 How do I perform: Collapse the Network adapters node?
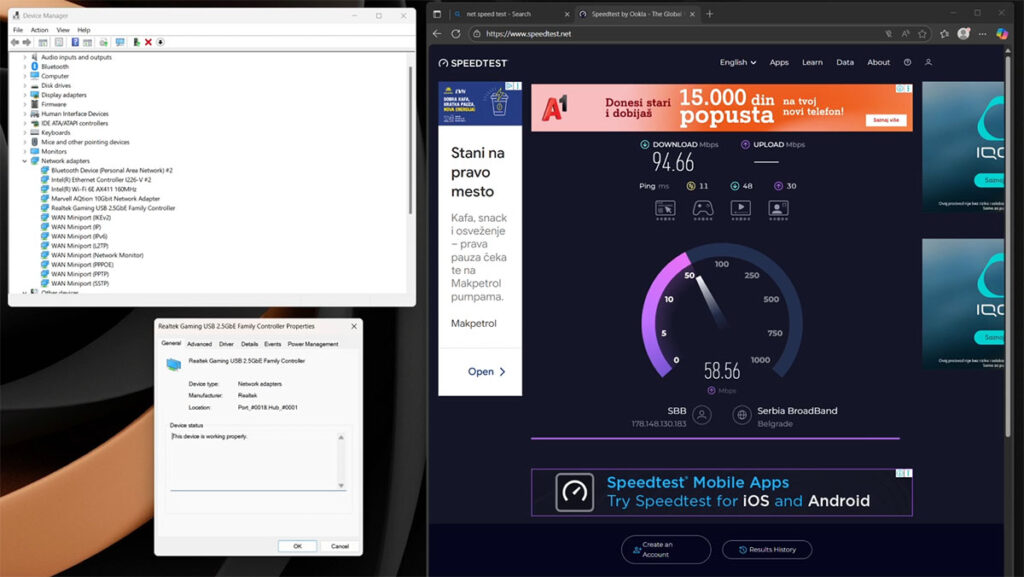25,161
